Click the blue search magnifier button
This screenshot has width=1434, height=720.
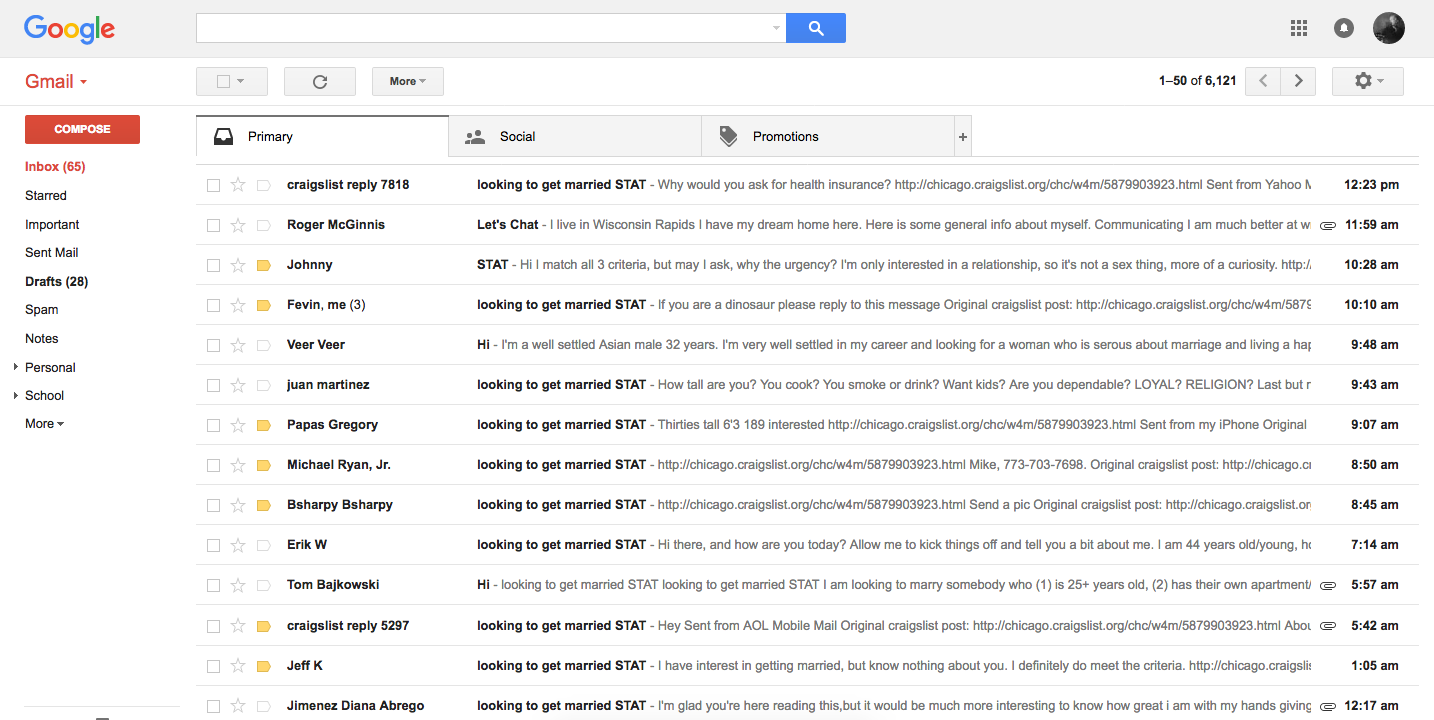[x=816, y=28]
